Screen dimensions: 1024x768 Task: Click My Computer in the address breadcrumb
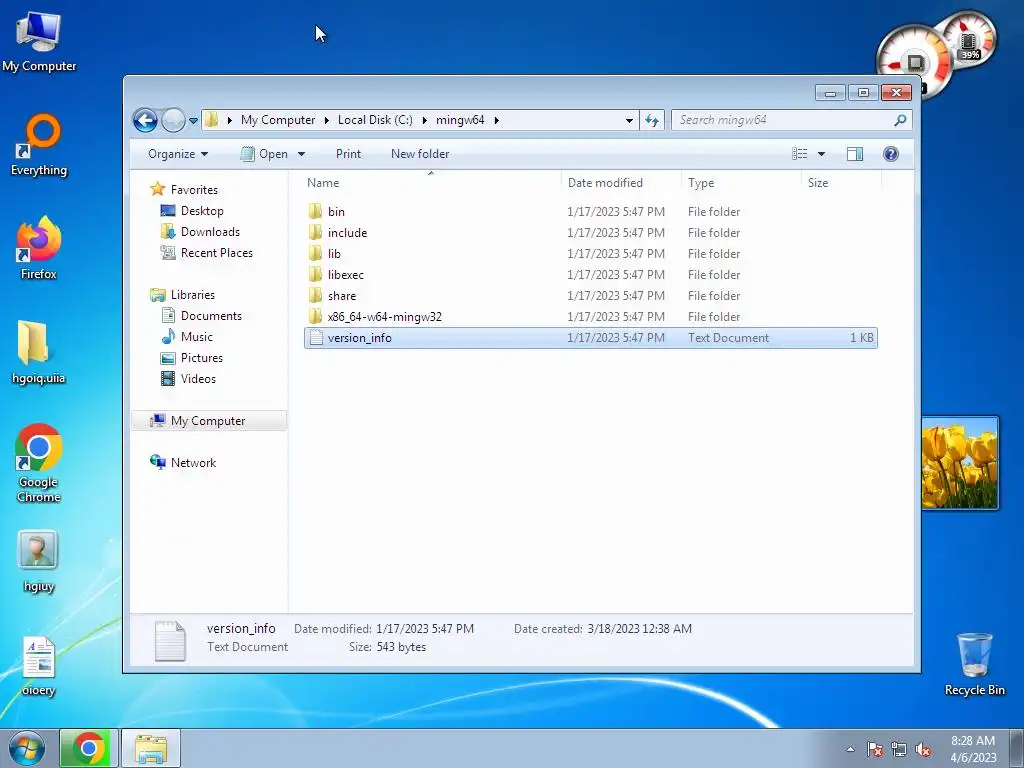pos(278,120)
